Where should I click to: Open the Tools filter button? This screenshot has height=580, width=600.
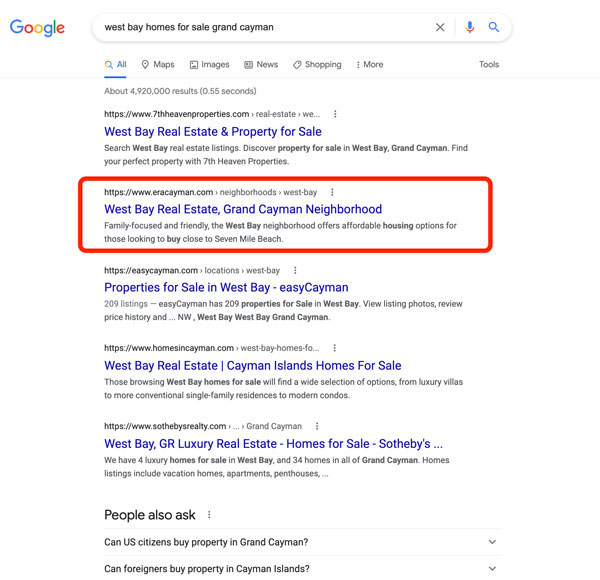coord(489,64)
